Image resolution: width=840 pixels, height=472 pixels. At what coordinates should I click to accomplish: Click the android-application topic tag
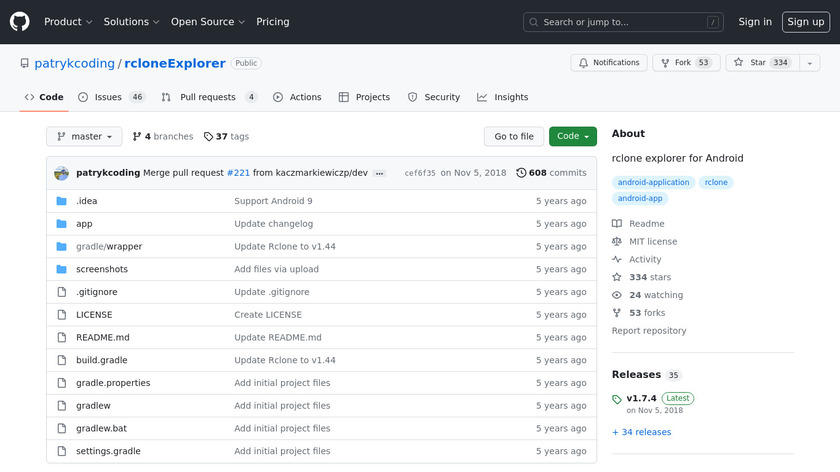[x=653, y=183]
